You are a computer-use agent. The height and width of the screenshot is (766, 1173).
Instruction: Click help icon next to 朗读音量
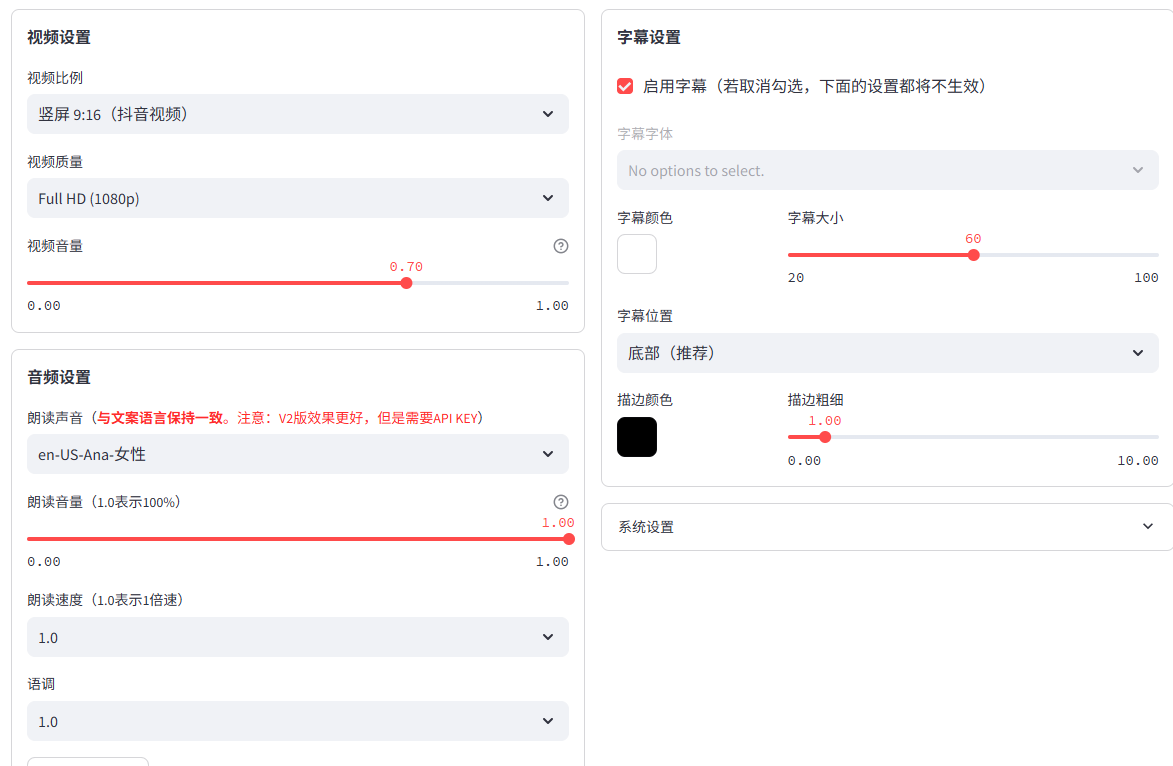point(560,502)
